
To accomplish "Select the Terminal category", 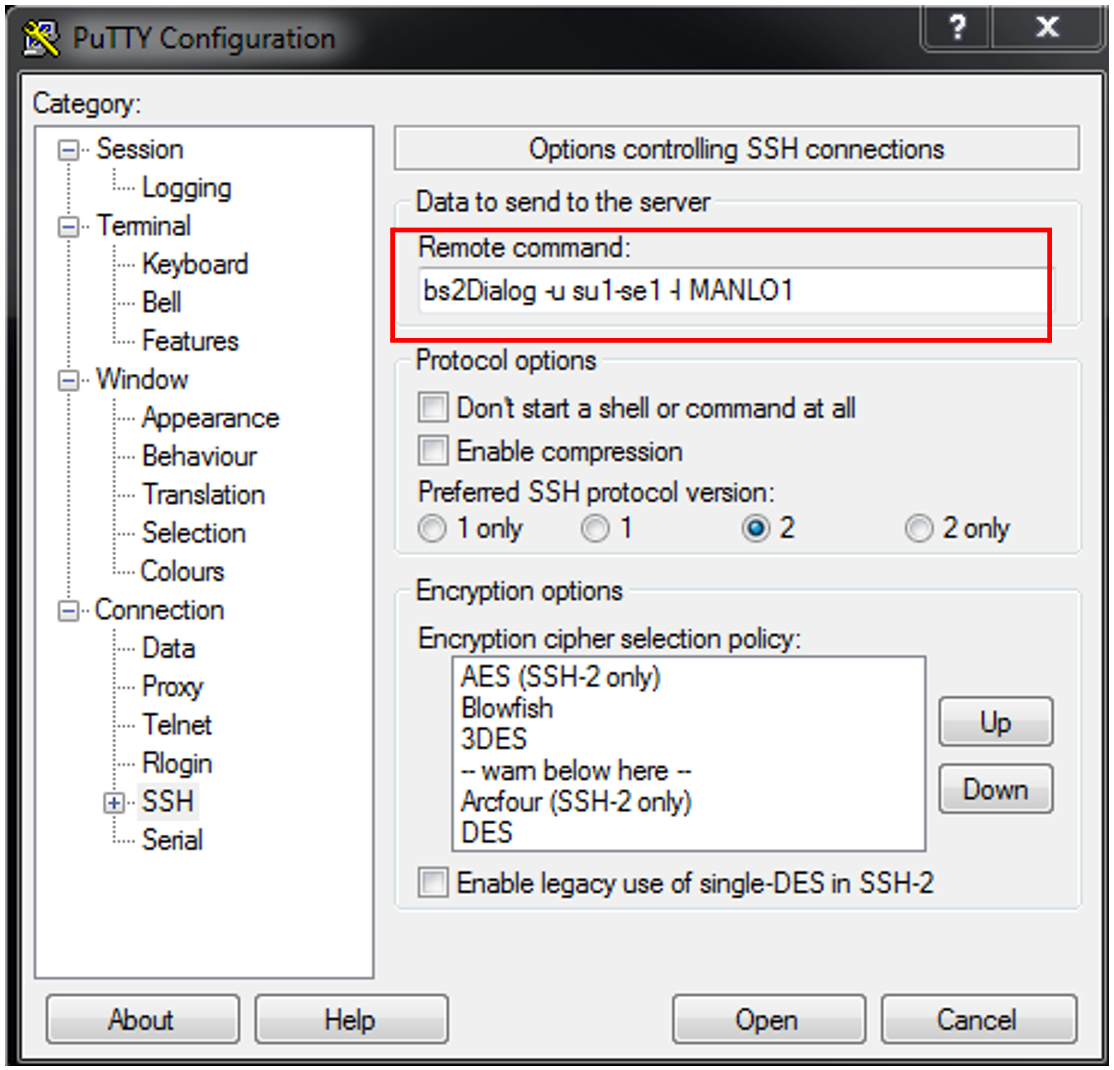I will [x=144, y=226].
